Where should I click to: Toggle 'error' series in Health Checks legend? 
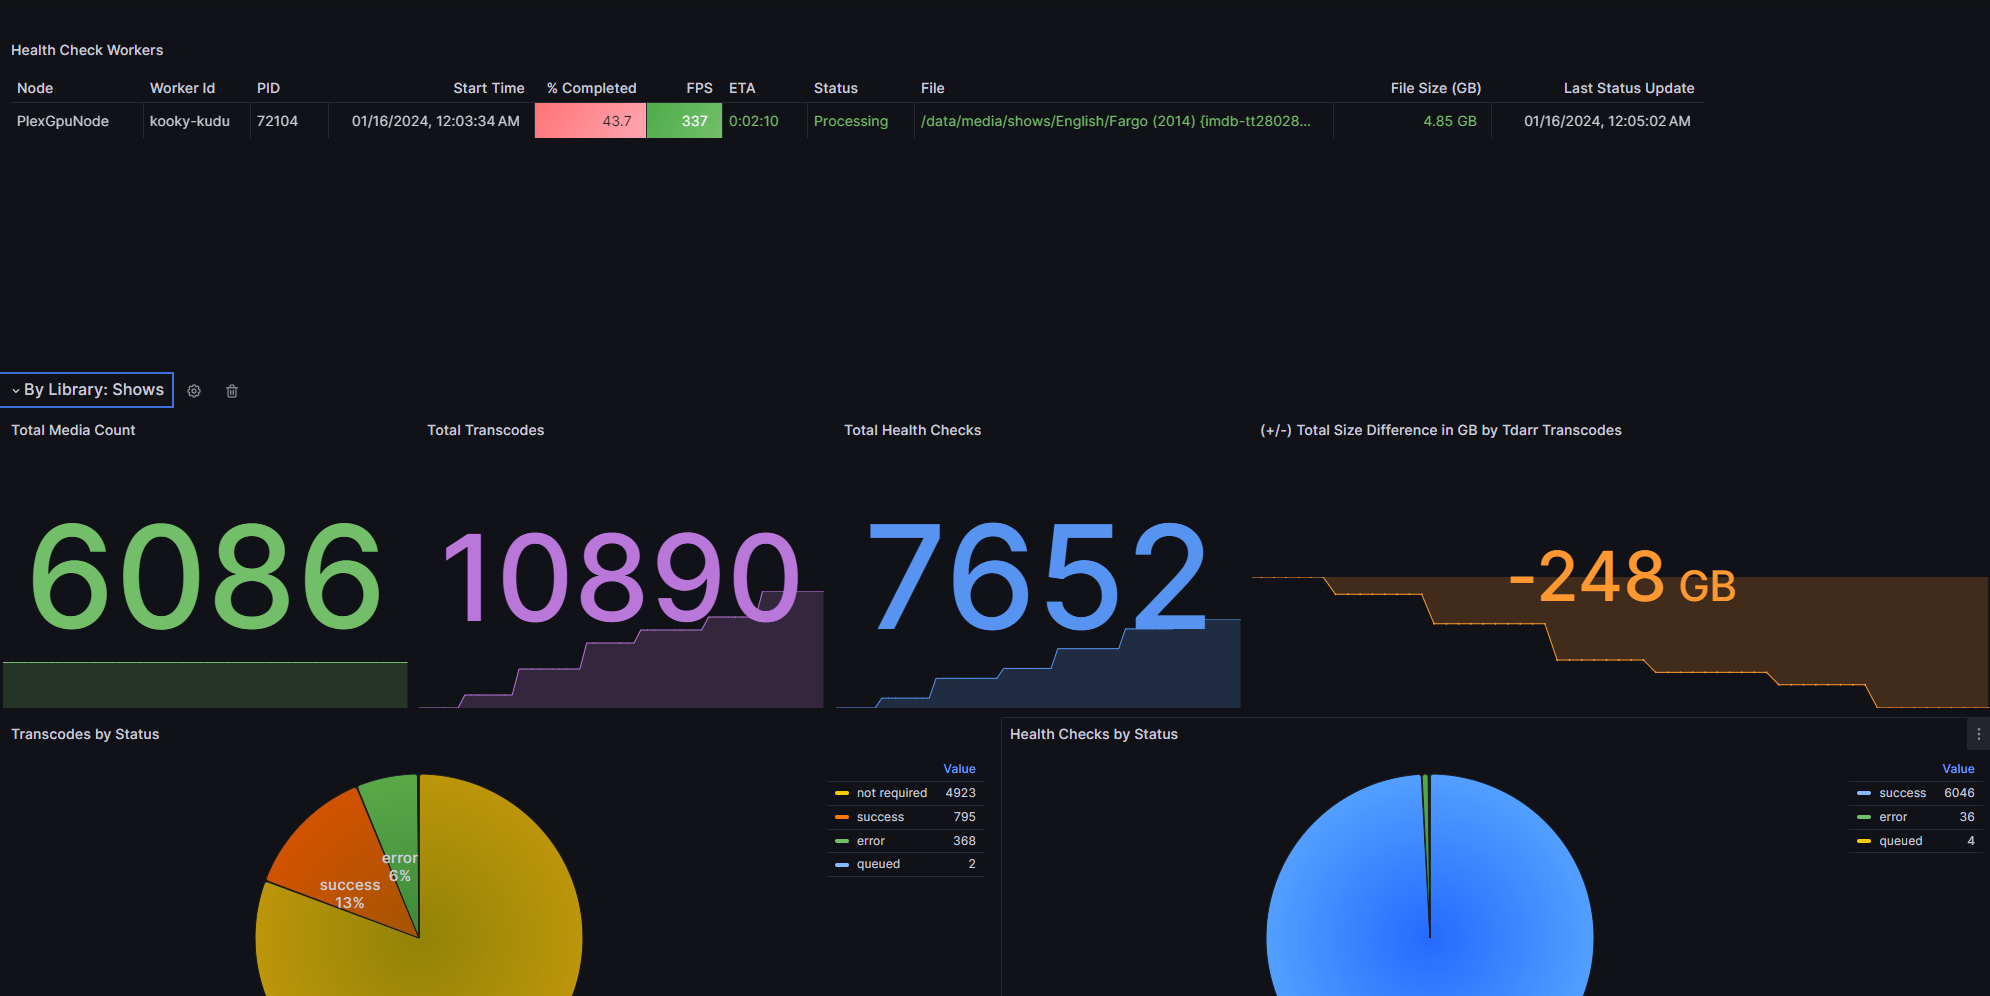pyautogui.click(x=1893, y=817)
